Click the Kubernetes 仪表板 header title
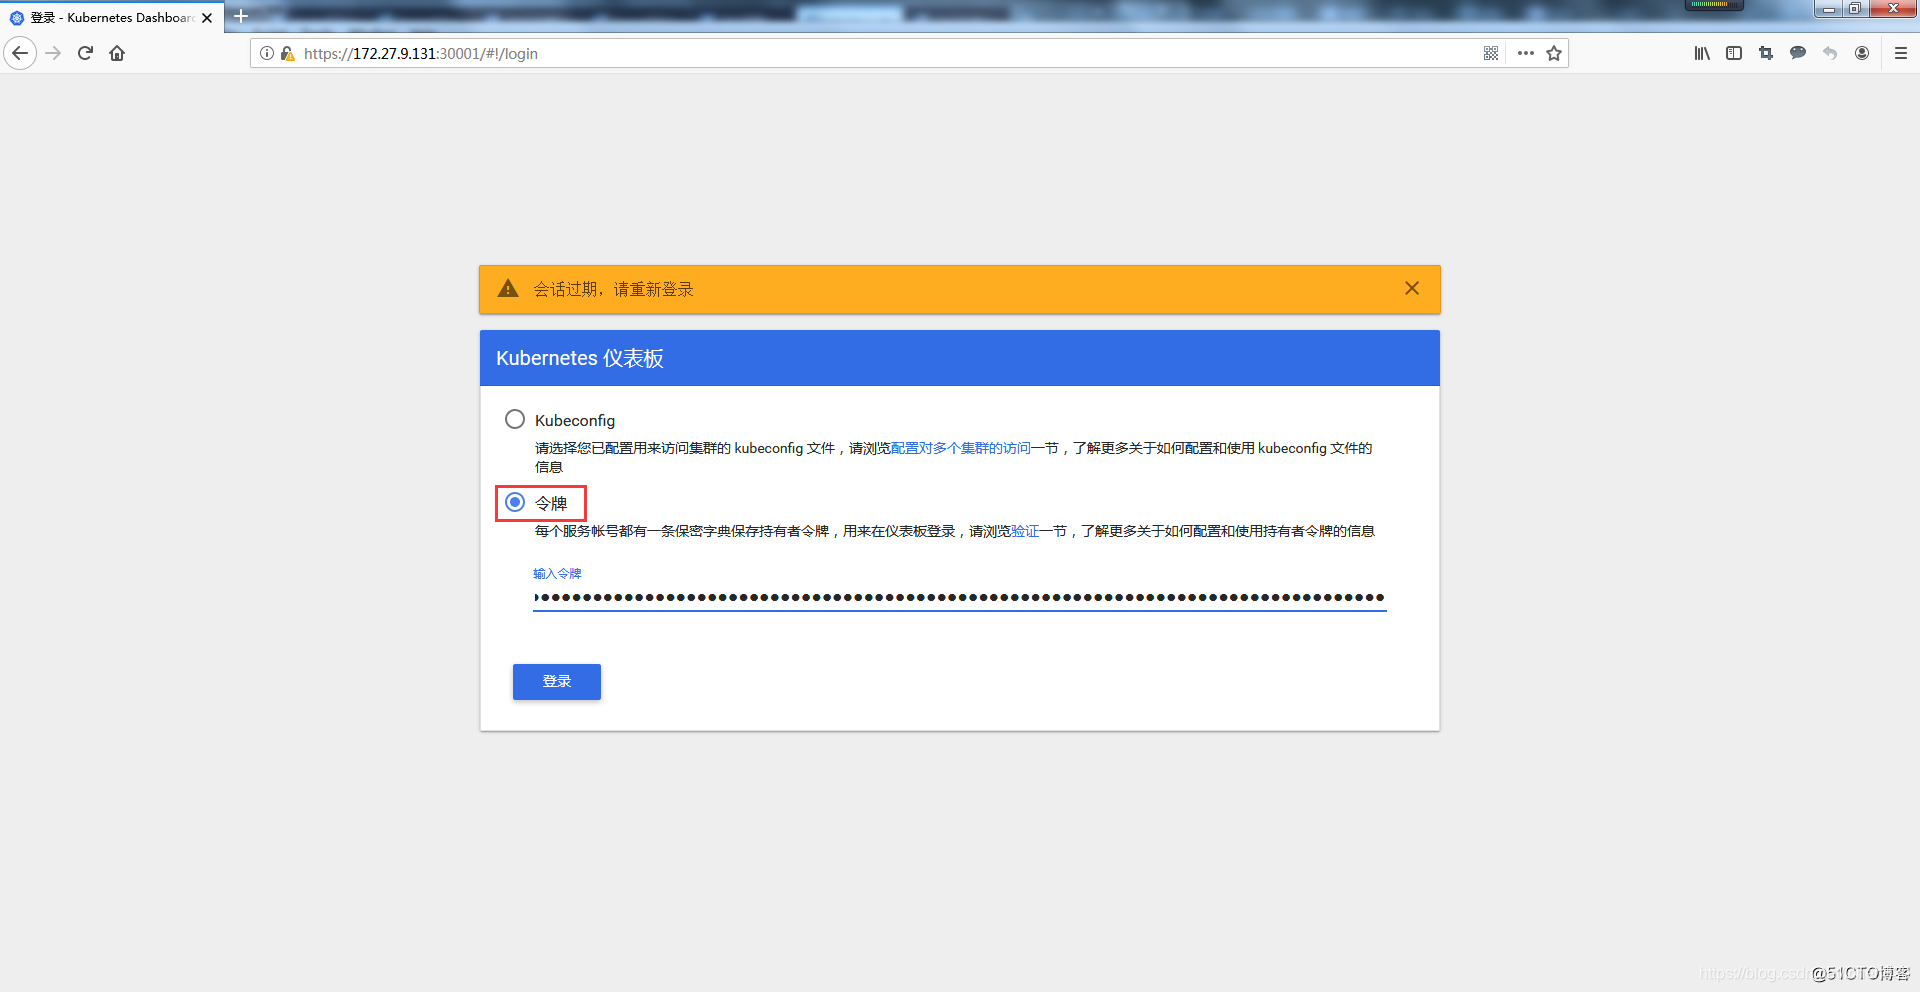Image resolution: width=1920 pixels, height=992 pixels. (x=580, y=358)
